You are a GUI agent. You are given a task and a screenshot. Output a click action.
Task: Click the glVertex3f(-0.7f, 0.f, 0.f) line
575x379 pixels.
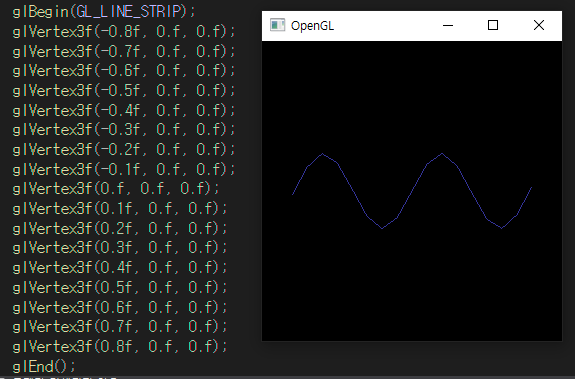124,52
